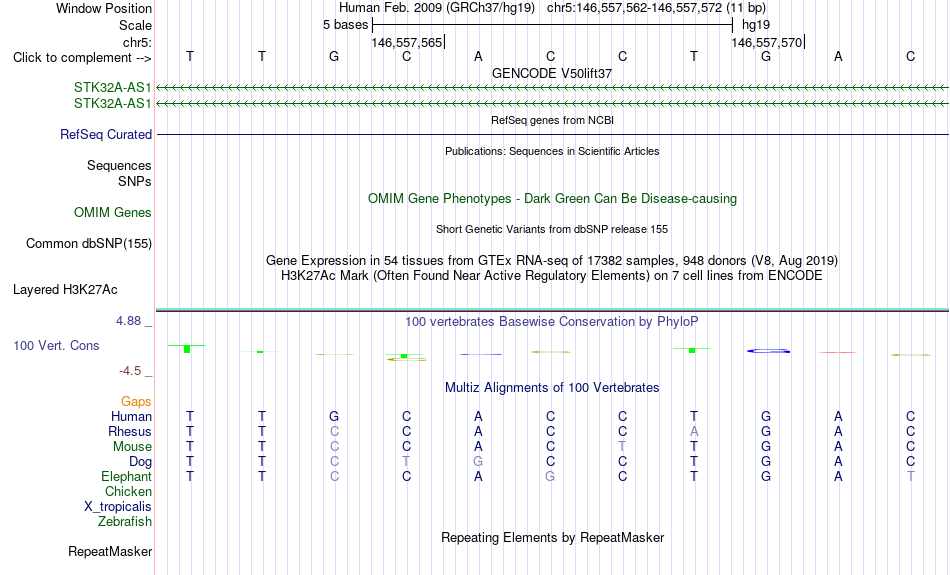Click 'Multiz Alignments of 100 Vertebrates' title

pos(552,388)
